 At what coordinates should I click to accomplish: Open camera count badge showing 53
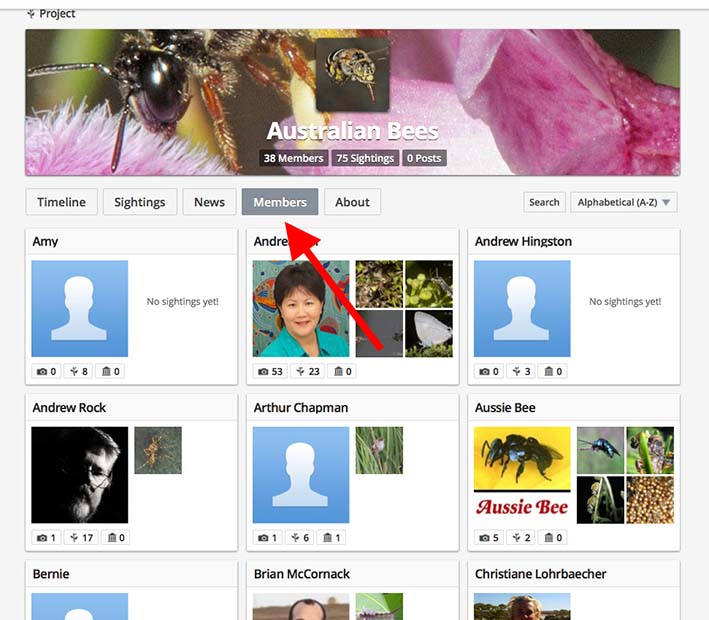[270, 371]
